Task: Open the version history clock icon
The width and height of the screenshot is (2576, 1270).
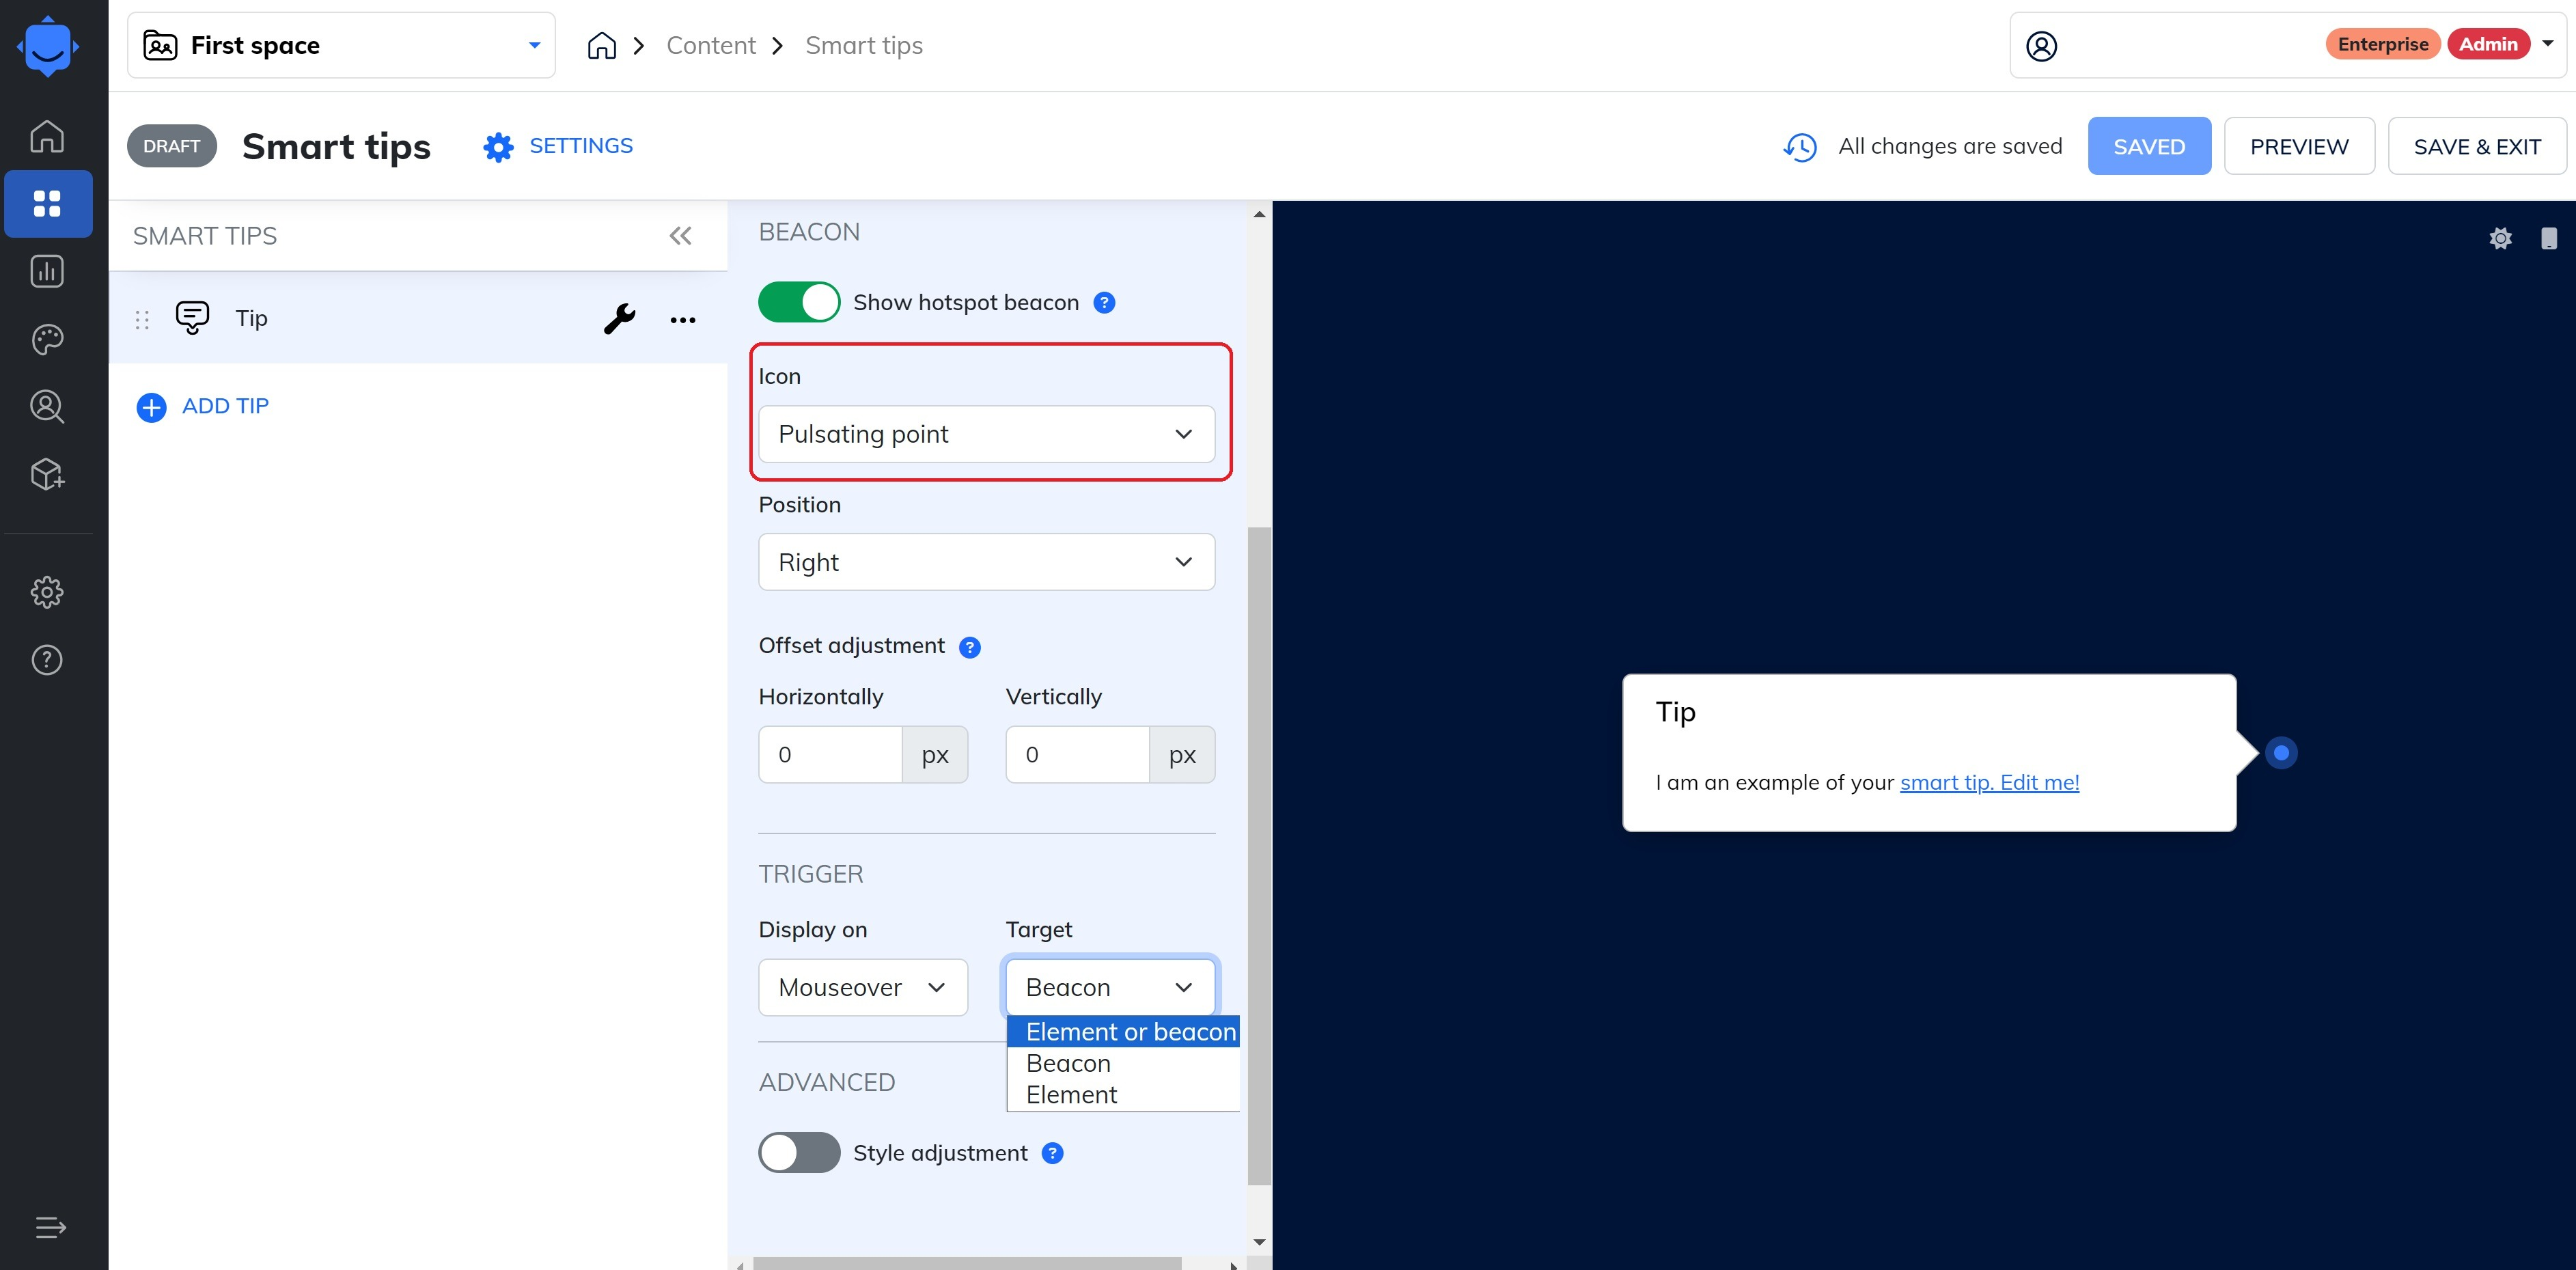Action: [1800, 147]
